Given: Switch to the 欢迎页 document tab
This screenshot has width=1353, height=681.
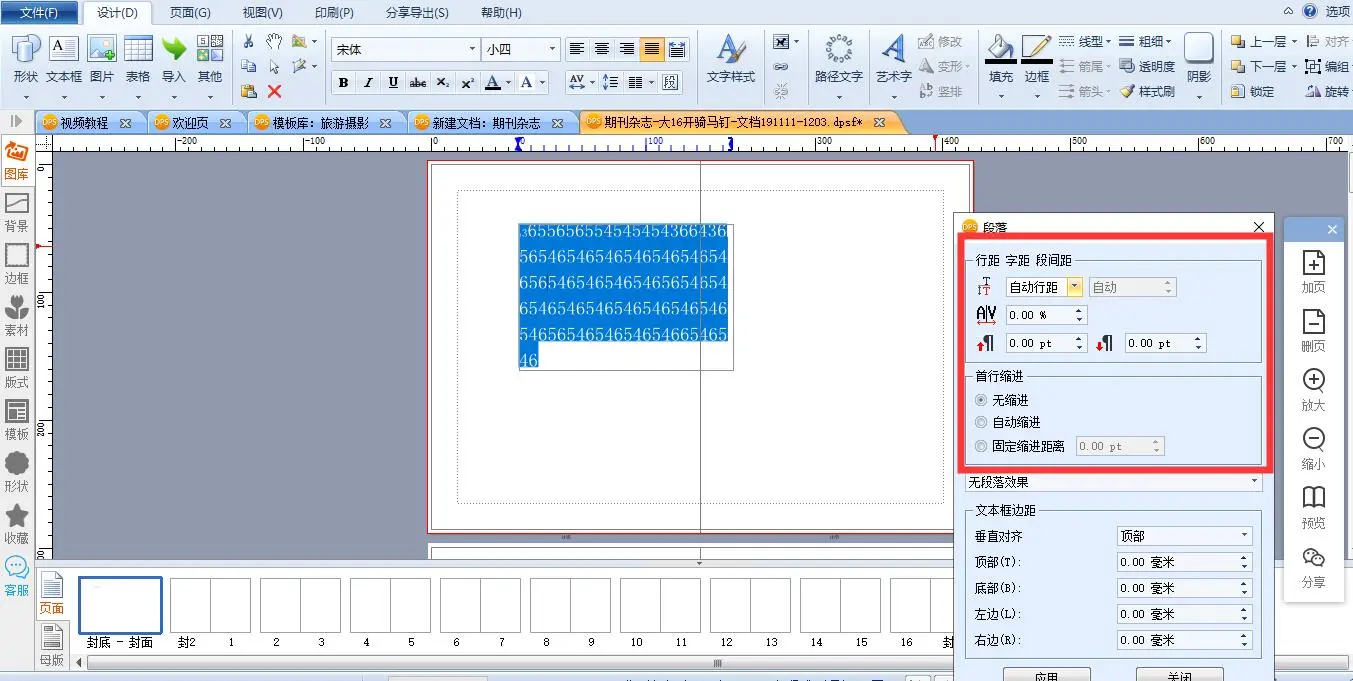Looking at the screenshot, I should click(190, 123).
